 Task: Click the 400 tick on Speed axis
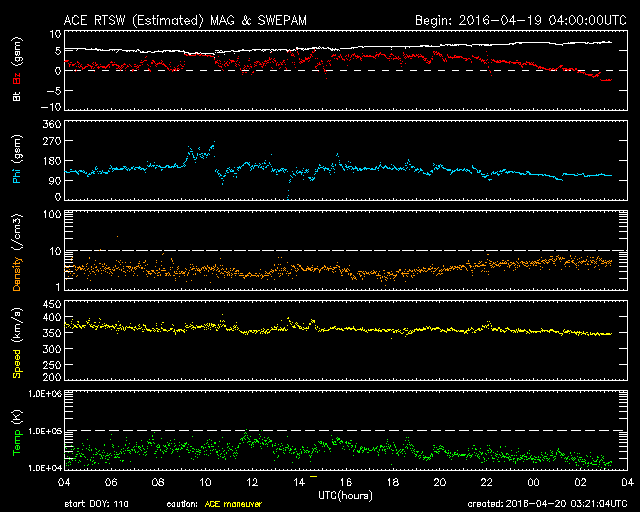(x=52, y=317)
